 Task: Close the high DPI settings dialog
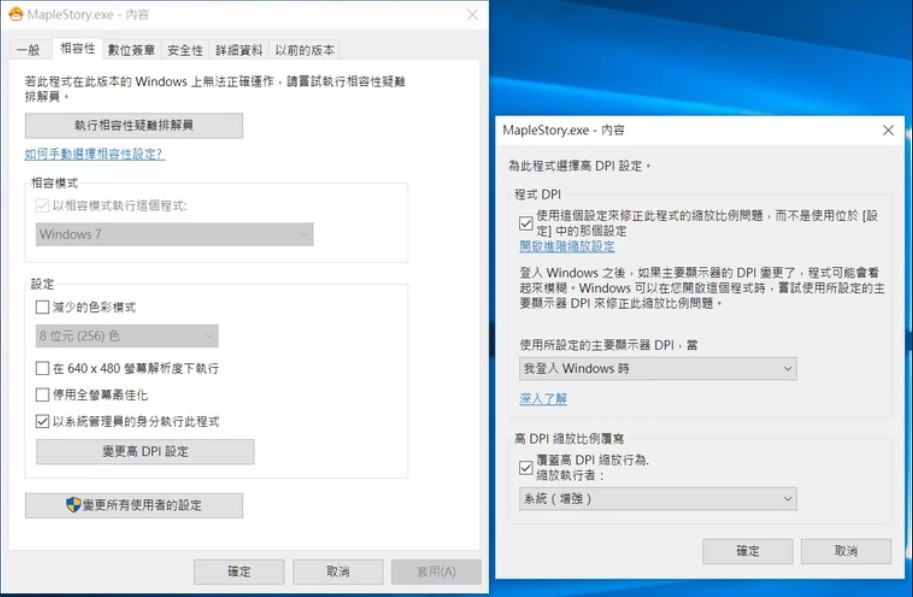click(887, 130)
